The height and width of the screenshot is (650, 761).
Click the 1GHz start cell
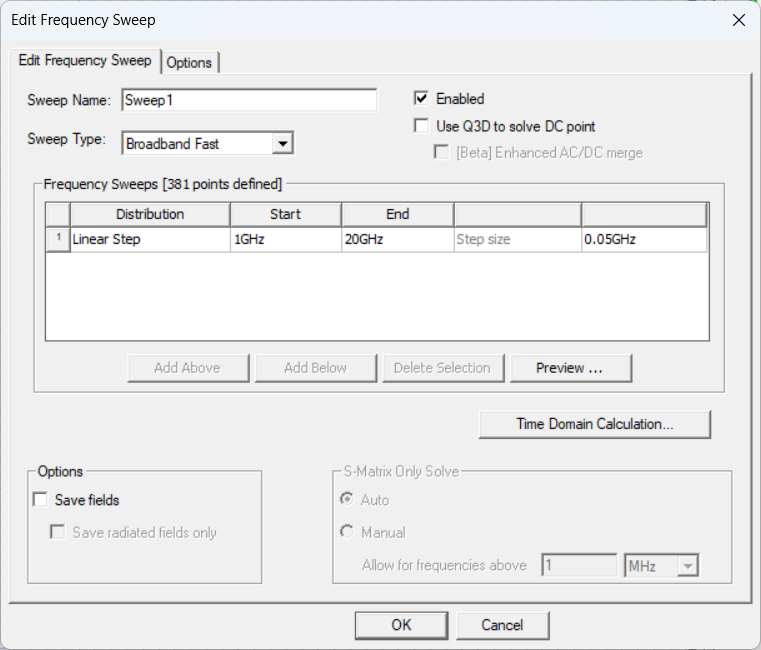tap(286, 239)
